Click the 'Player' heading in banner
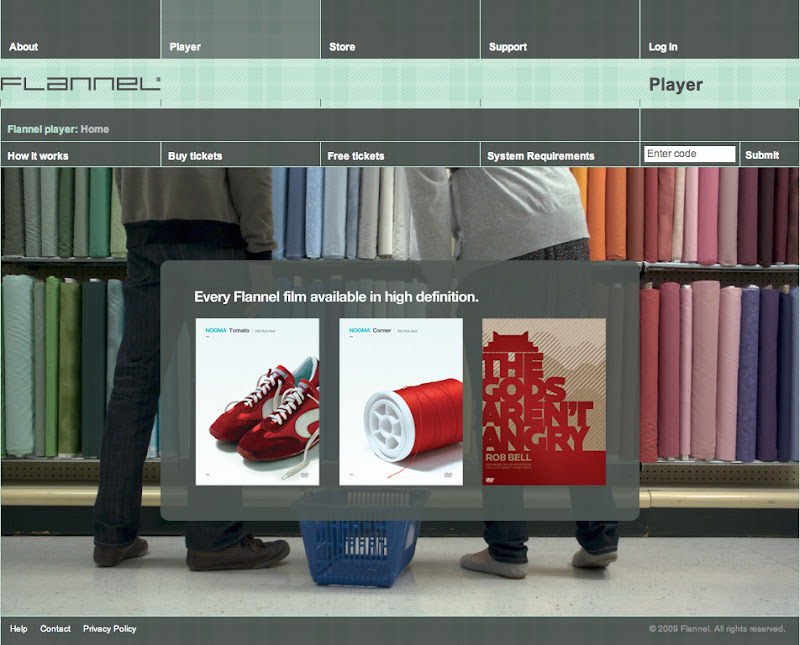Image resolution: width=800 pixels, height=645 pixels. coord(676,85)
